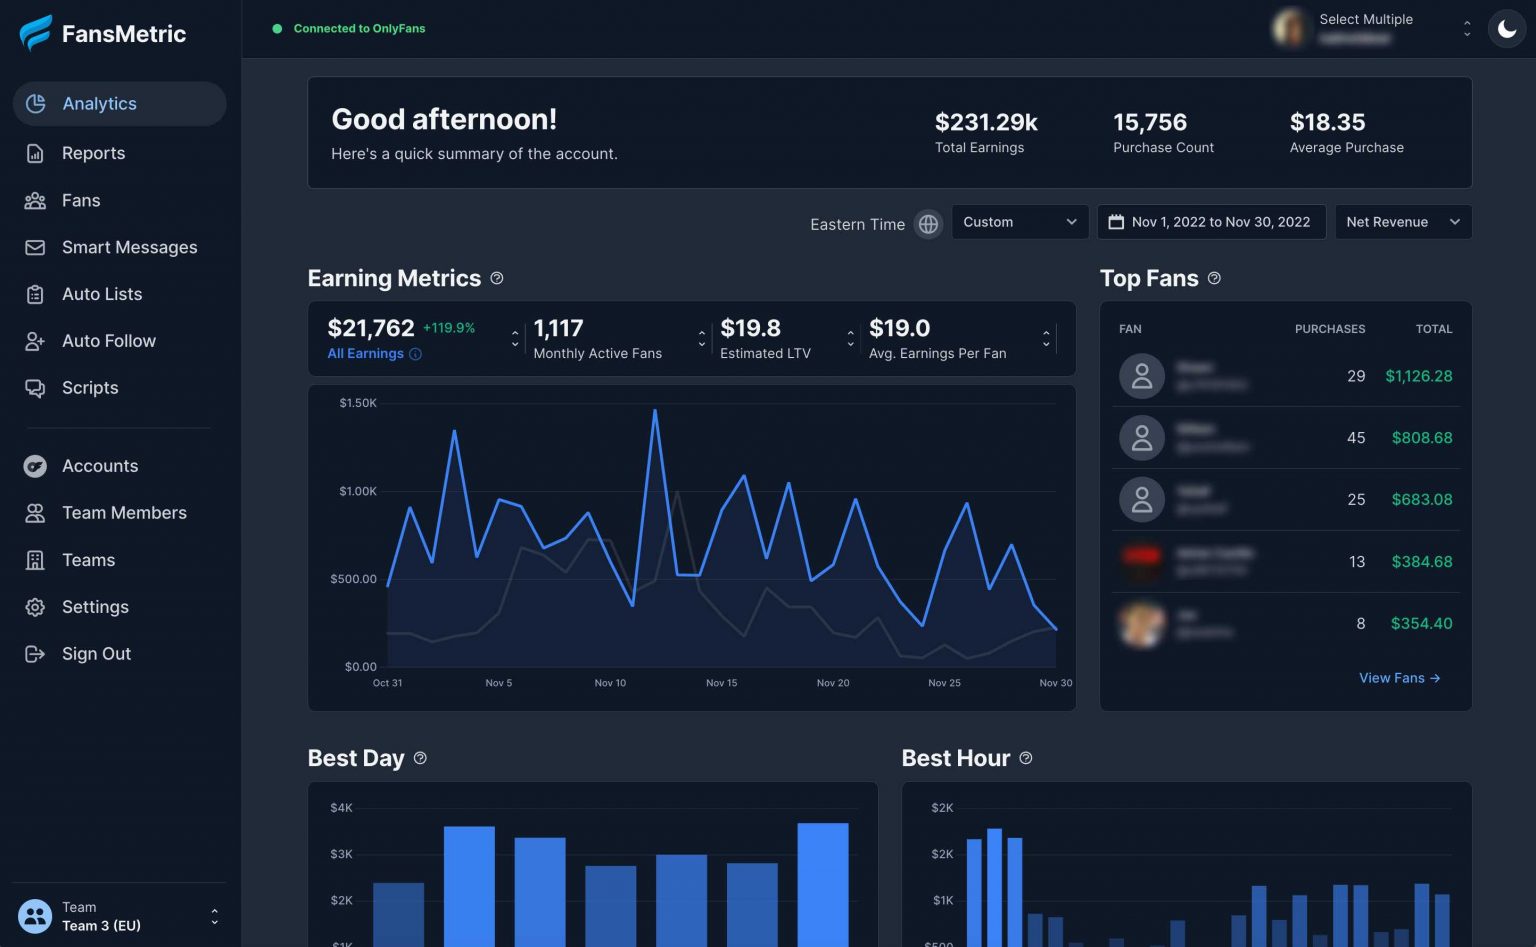Toggle dark mode with the moon button
1536x947 pixels.
pos(1506,29)
